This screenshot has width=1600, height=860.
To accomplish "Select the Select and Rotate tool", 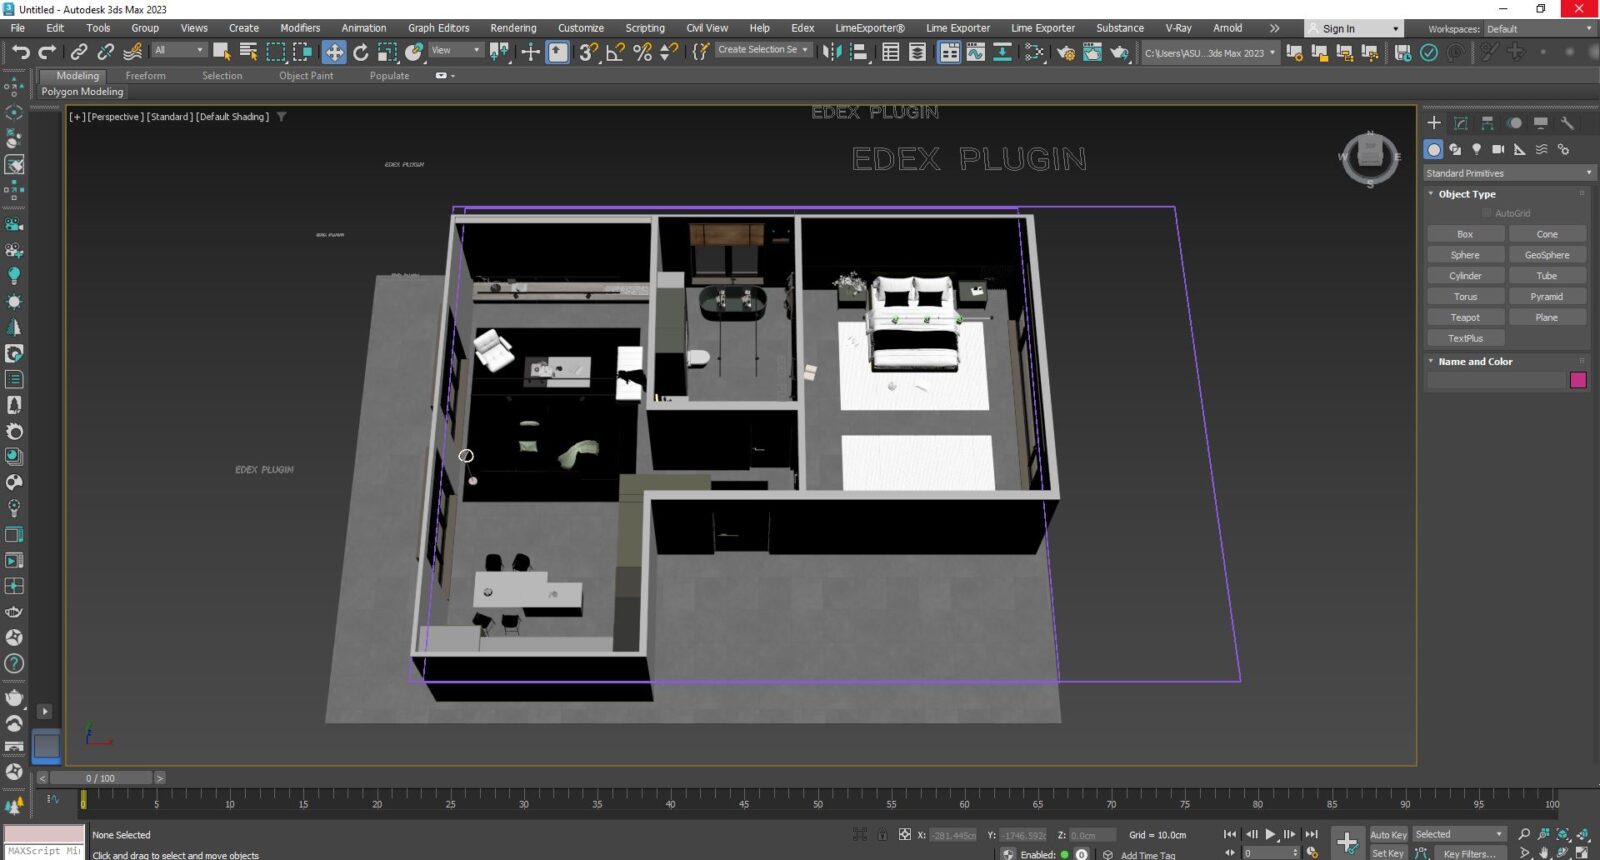I will coord(361,52).
